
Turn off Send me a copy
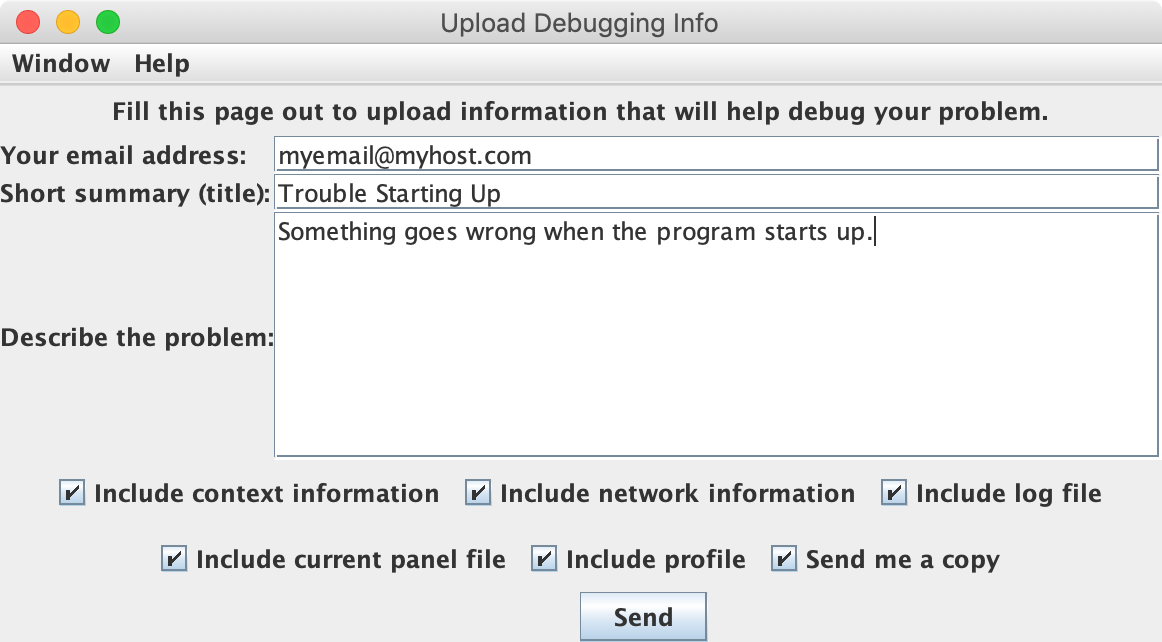(784, 559)
